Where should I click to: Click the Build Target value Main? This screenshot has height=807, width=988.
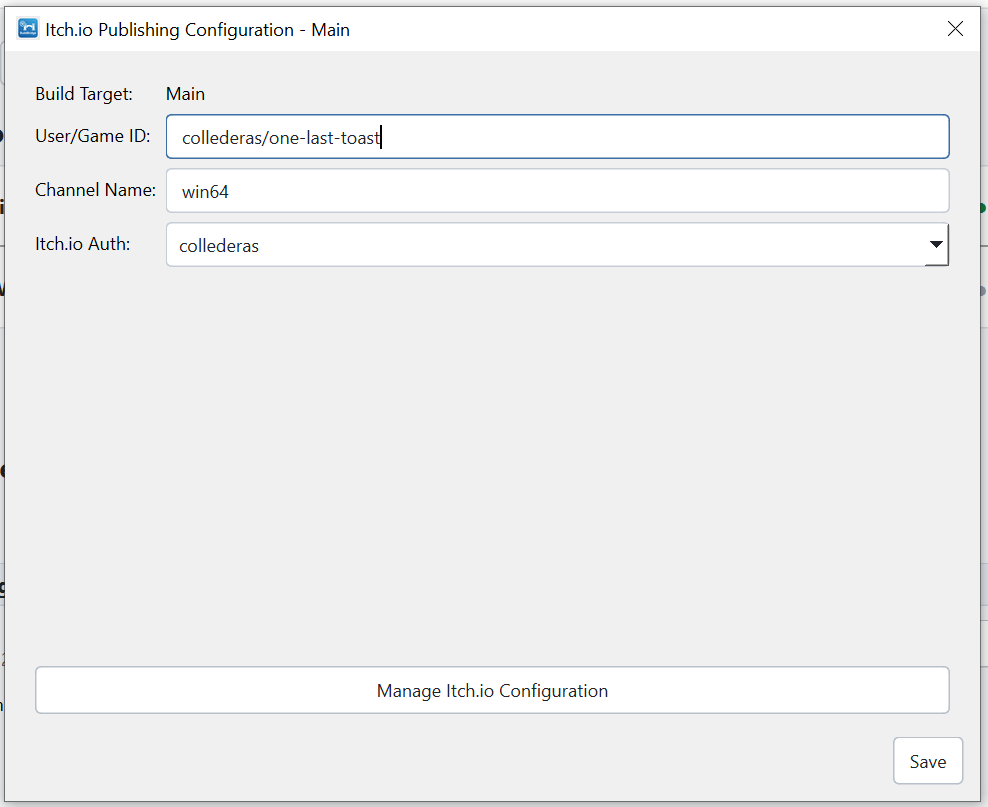click(x=185, y=94)
